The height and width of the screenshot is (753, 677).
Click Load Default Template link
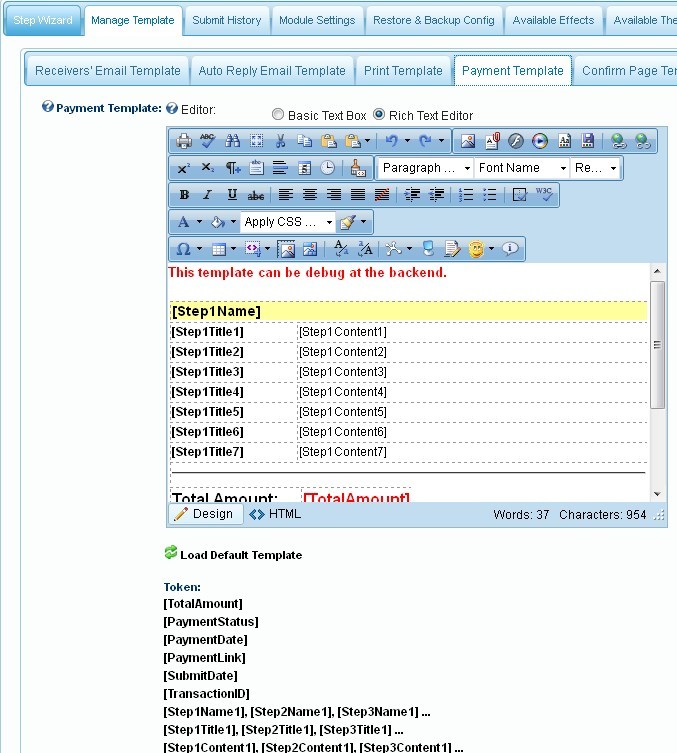point(241,555)
